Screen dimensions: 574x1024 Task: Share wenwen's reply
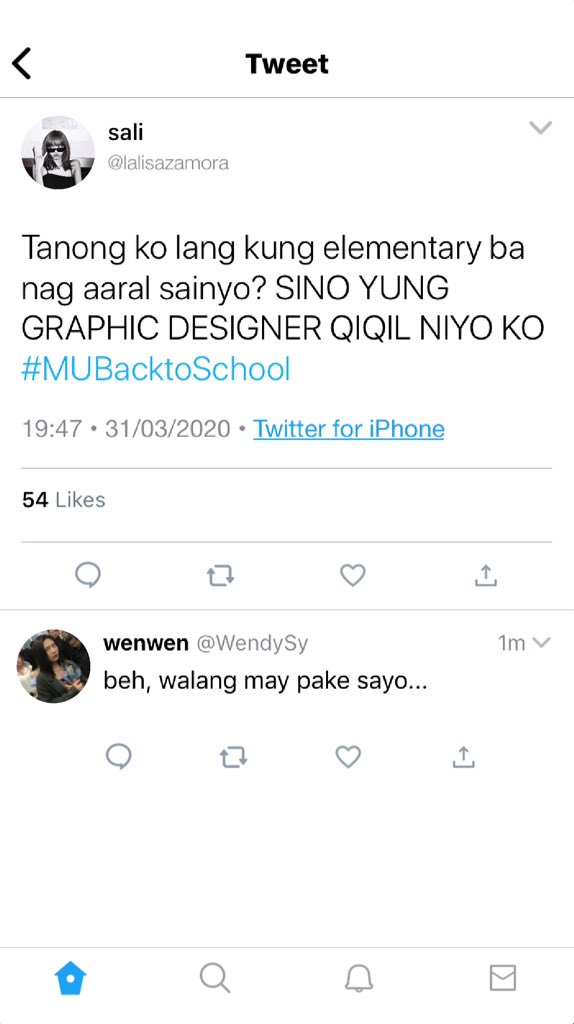(463, 757)
